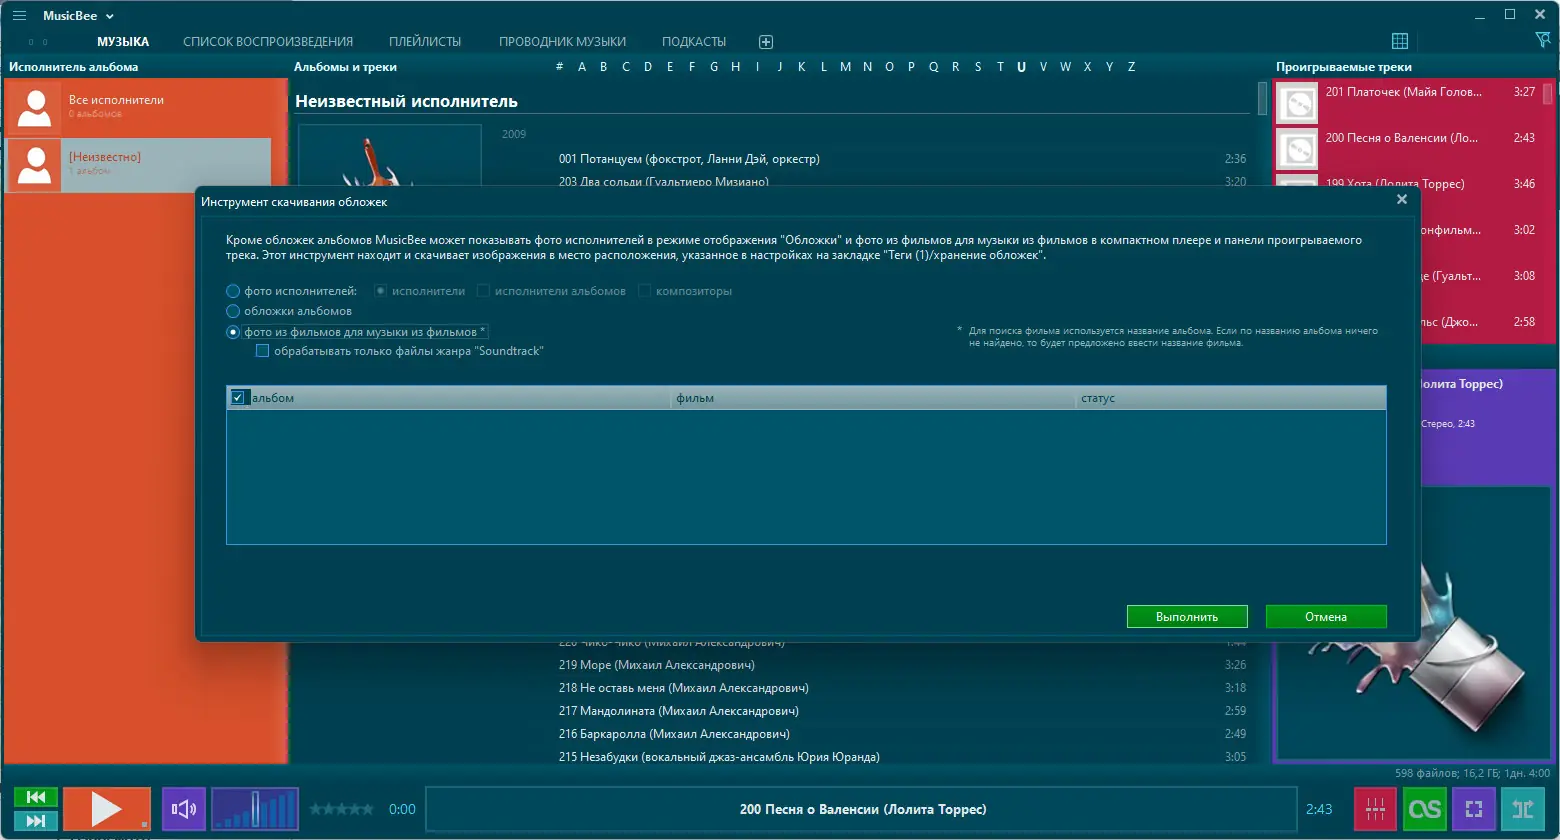Click the Выполнить button

1187,617
